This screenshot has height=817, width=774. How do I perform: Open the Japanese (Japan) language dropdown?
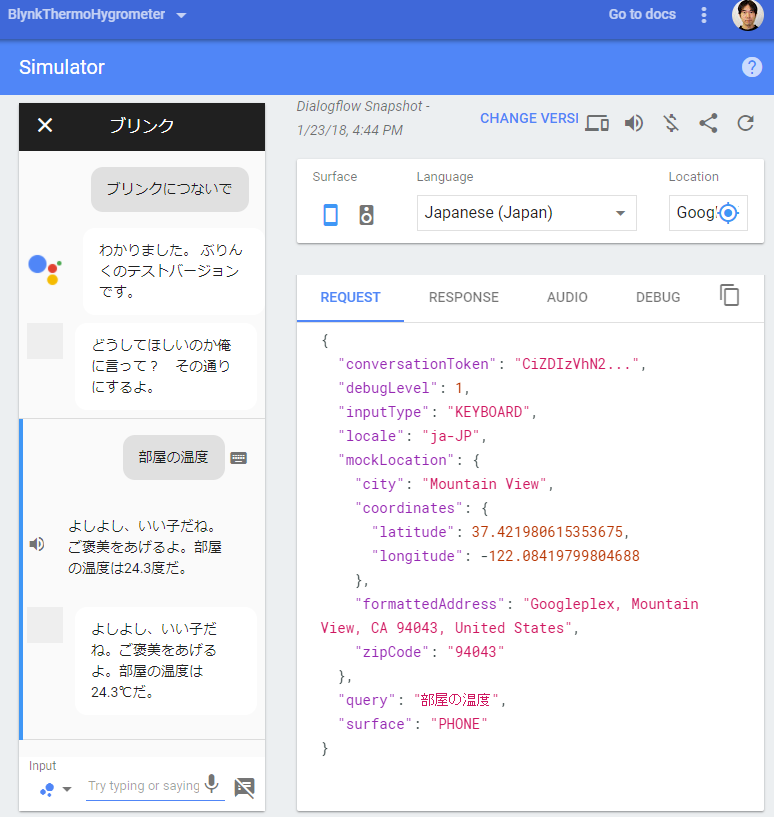pos(526,213)
